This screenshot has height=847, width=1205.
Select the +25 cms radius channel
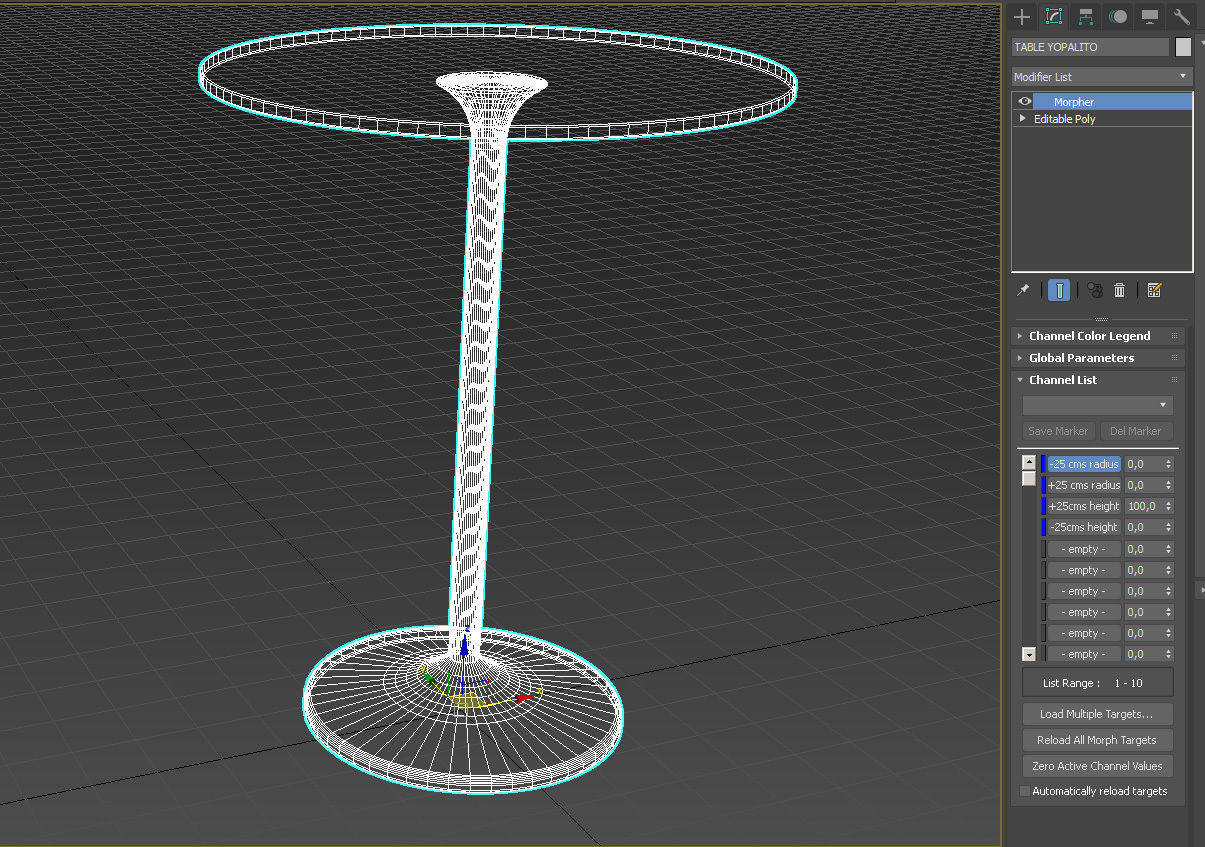(1084, 485)
